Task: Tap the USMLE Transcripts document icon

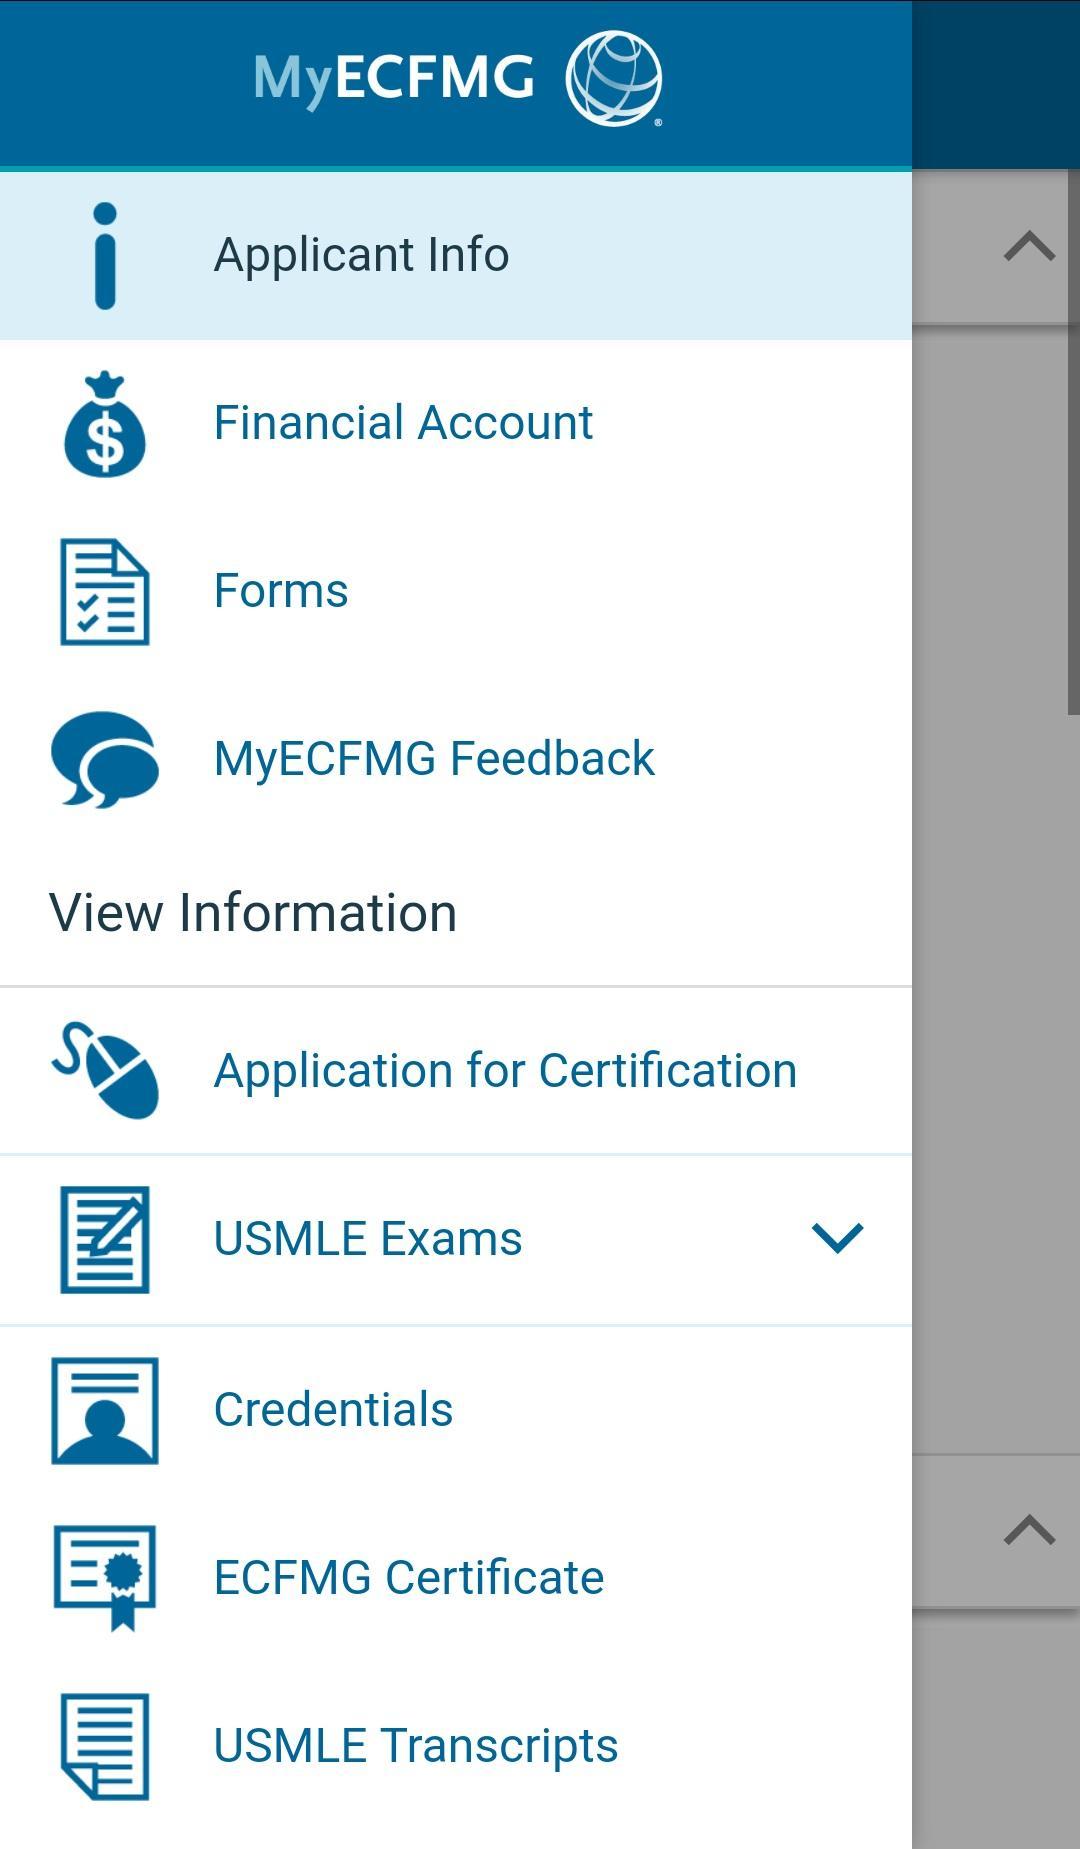Action: point(105,1746)
